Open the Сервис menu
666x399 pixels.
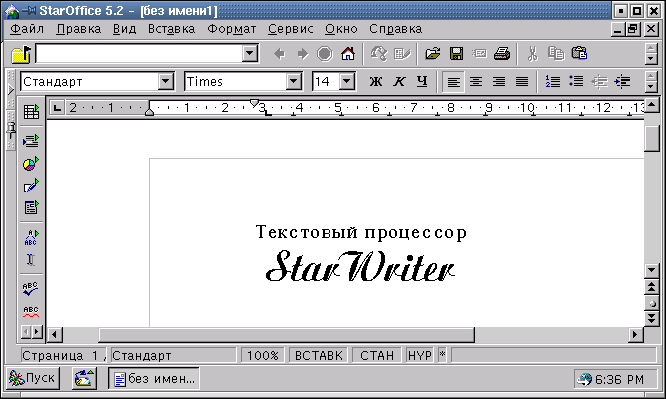(x=291, y=29)
